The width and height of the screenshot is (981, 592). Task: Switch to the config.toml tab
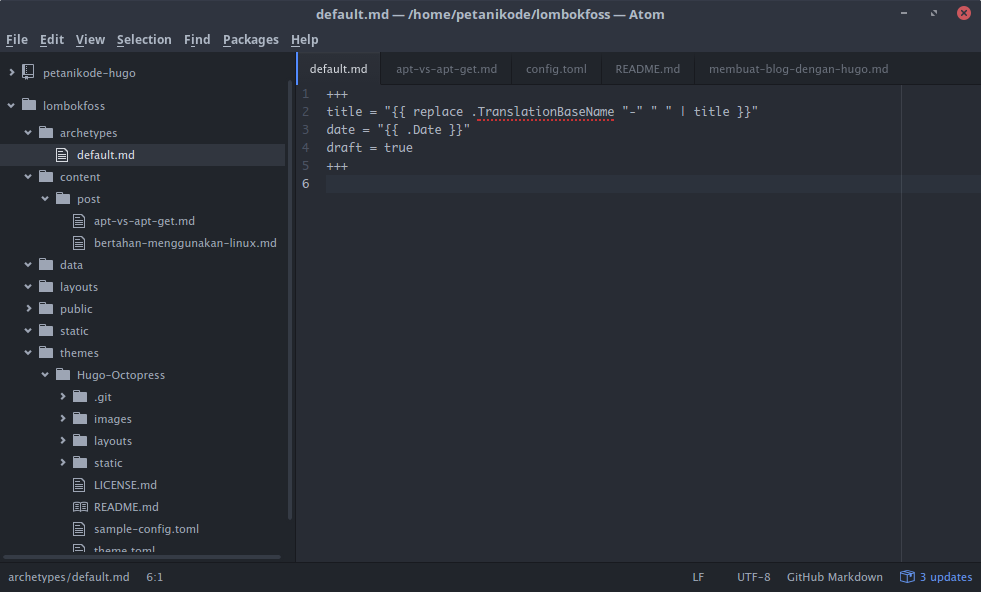pos(556,69)
